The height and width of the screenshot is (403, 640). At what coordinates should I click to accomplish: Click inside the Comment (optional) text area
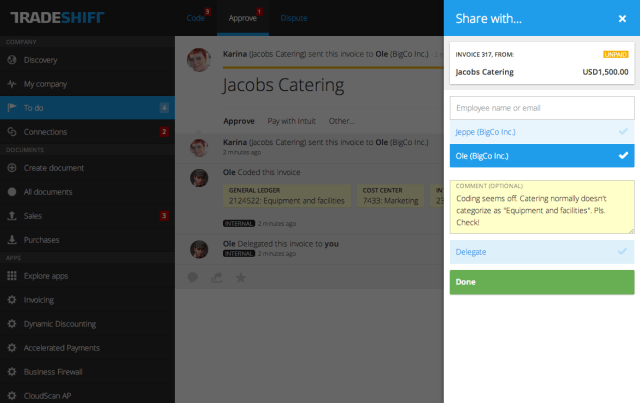click(x=542, y=207)
